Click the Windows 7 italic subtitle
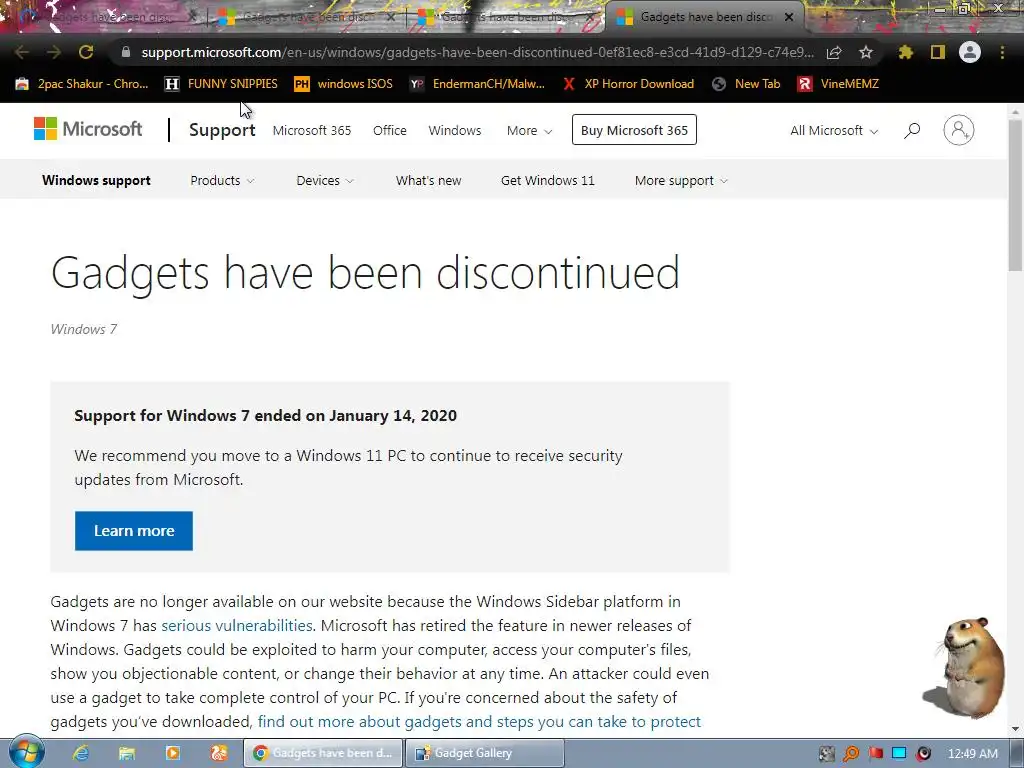Image resolution: width=1024 pixels, height=768 pixels. pos(84,329)
